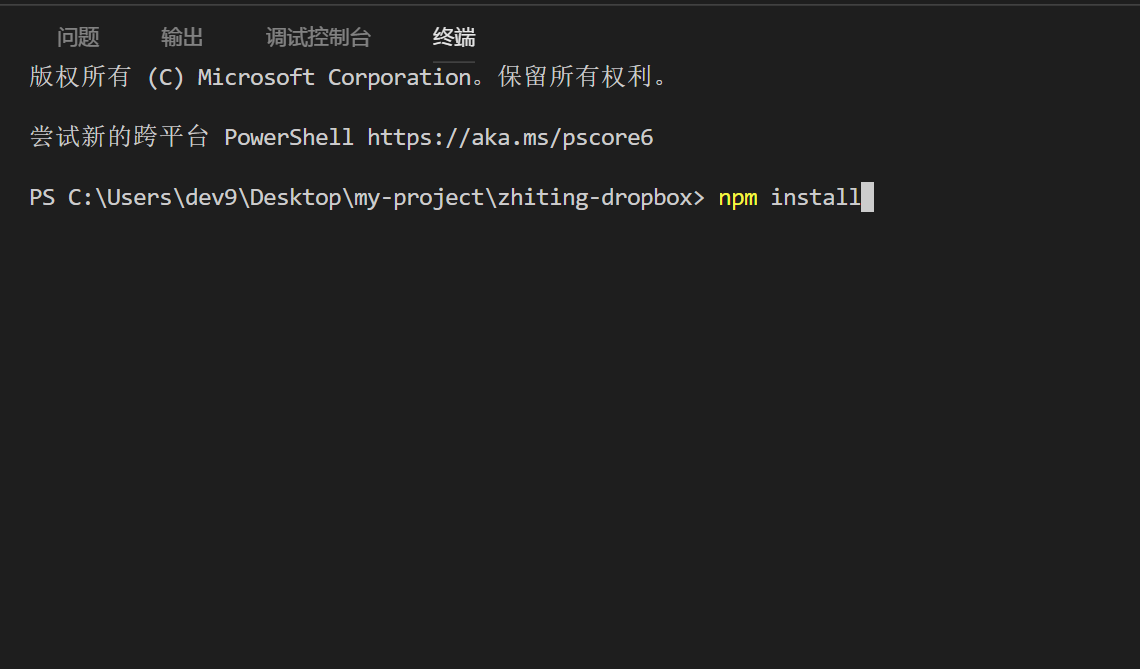Place cursor at the blinking block cursor
The image size is (1140, 669).
[867, 197]
